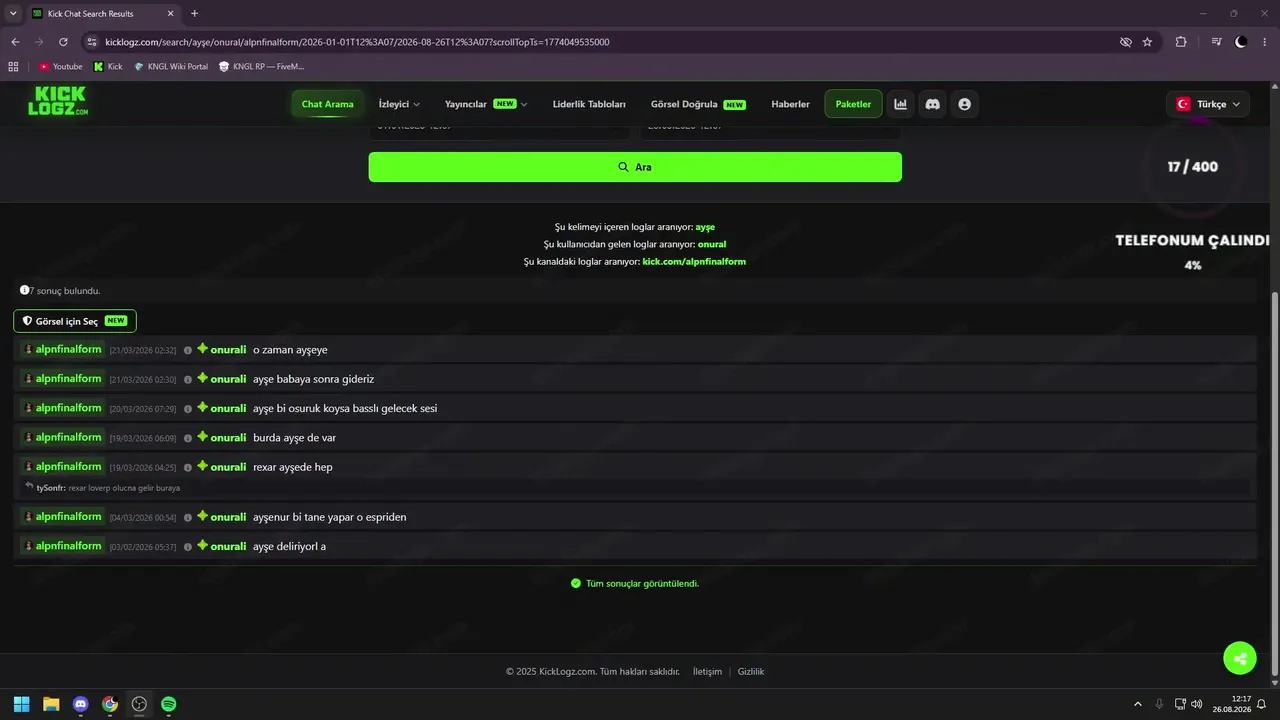Screen dimensions: 1280x720
Task: Click '7 sonuç bulundu.' text
Action: coord(64,291)
